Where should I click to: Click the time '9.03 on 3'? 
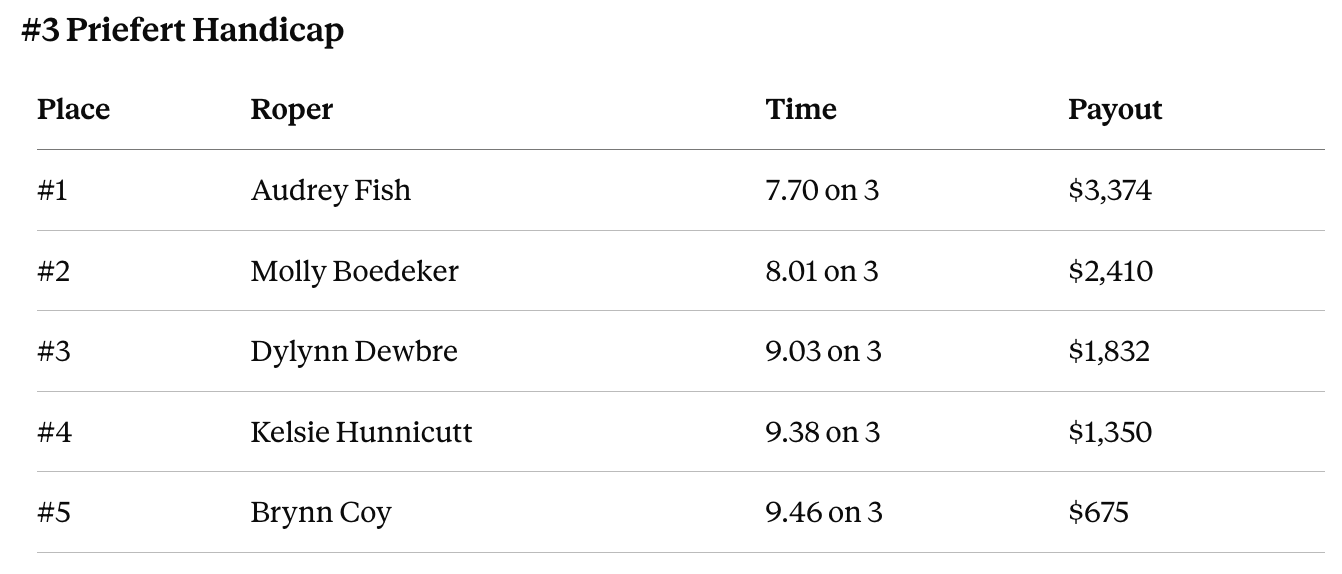pyautogui.click(x=824, y=352)
